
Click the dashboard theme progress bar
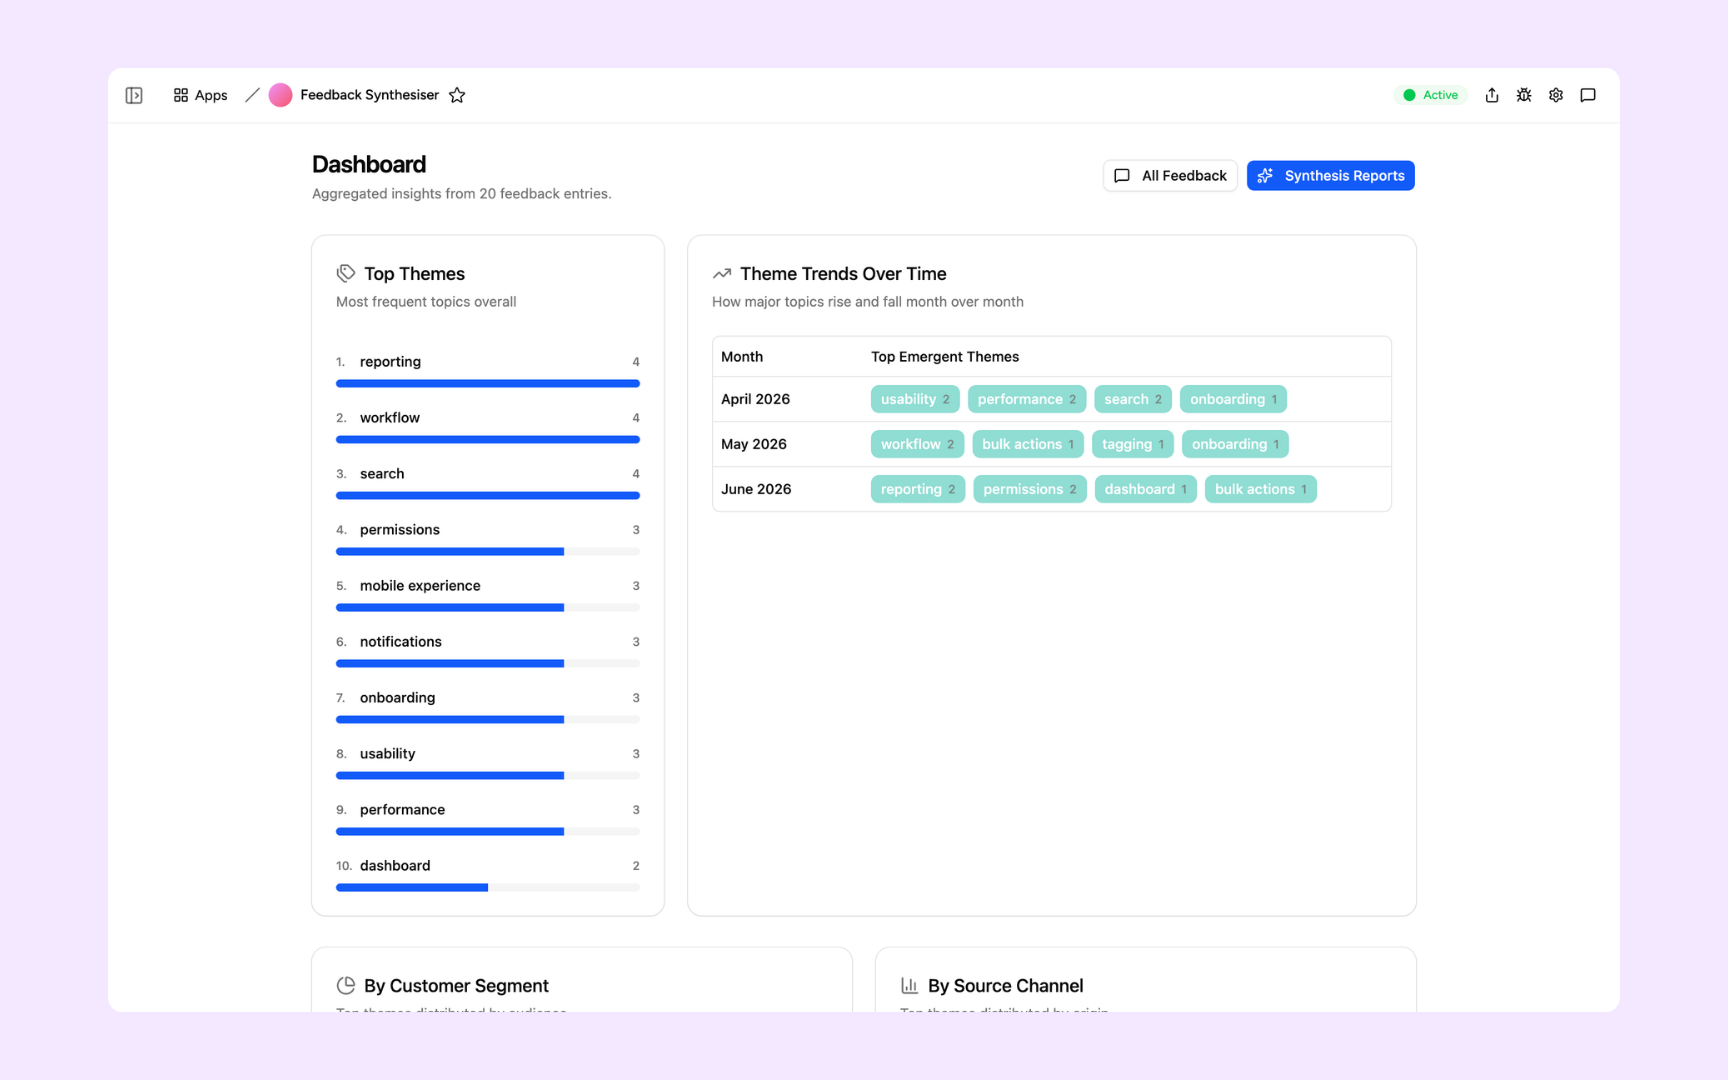pyautogui.click(x=488, y=887)
